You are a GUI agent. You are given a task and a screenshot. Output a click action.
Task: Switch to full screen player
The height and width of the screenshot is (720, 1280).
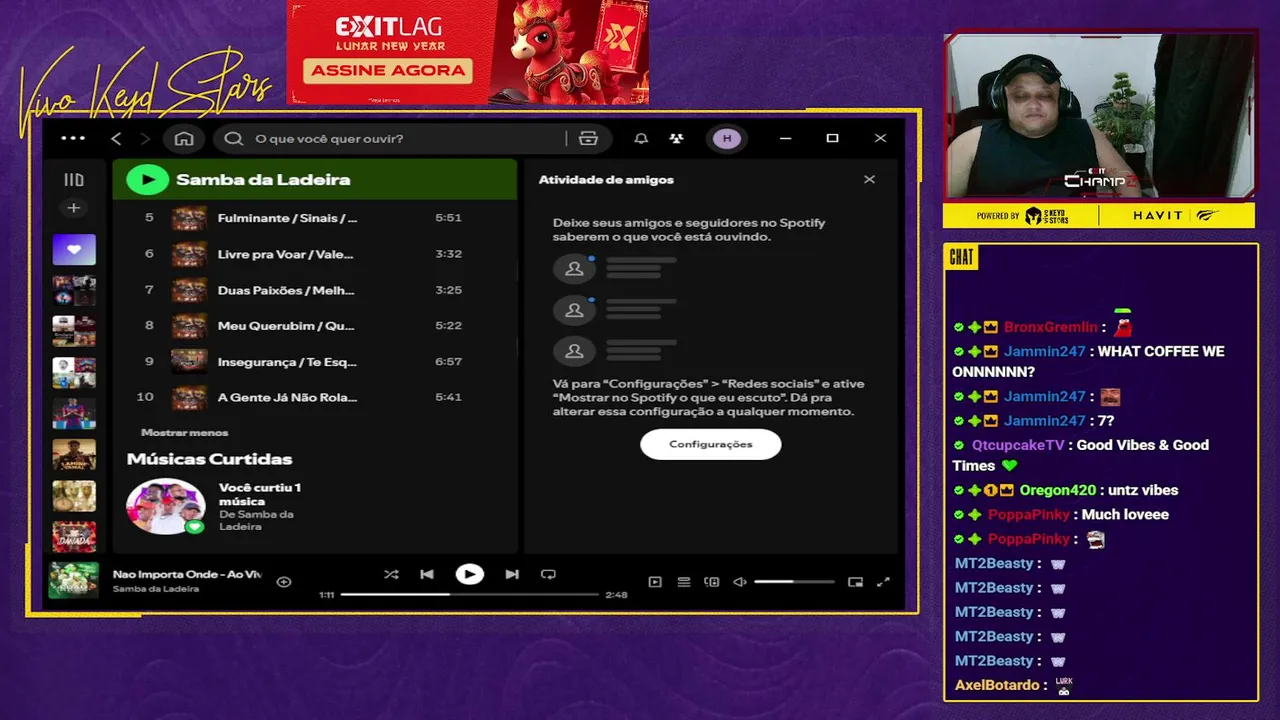(x=883, y=582)
